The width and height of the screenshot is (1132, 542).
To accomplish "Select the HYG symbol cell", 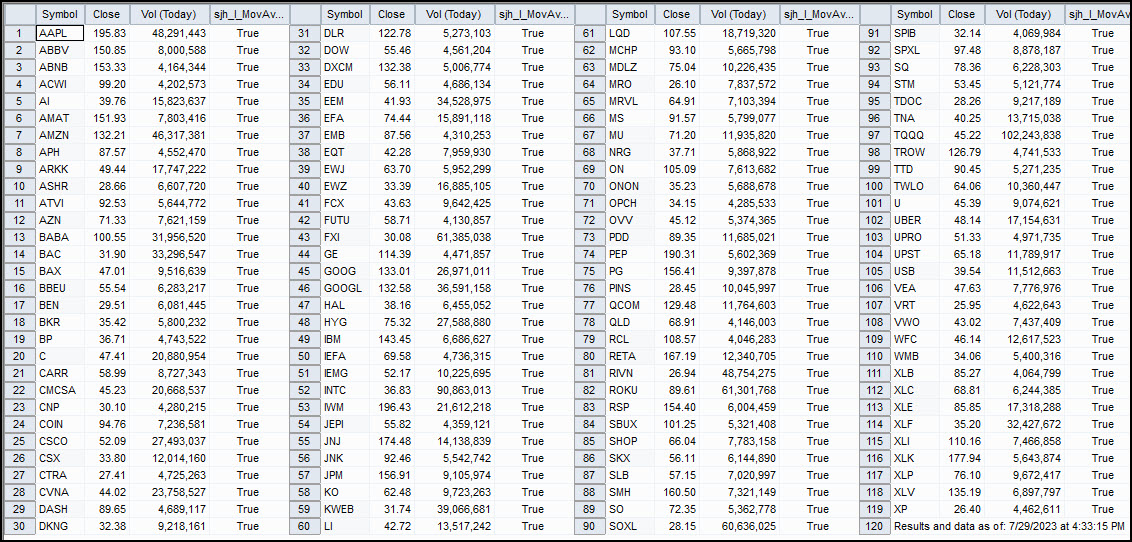I will point(345,323).
